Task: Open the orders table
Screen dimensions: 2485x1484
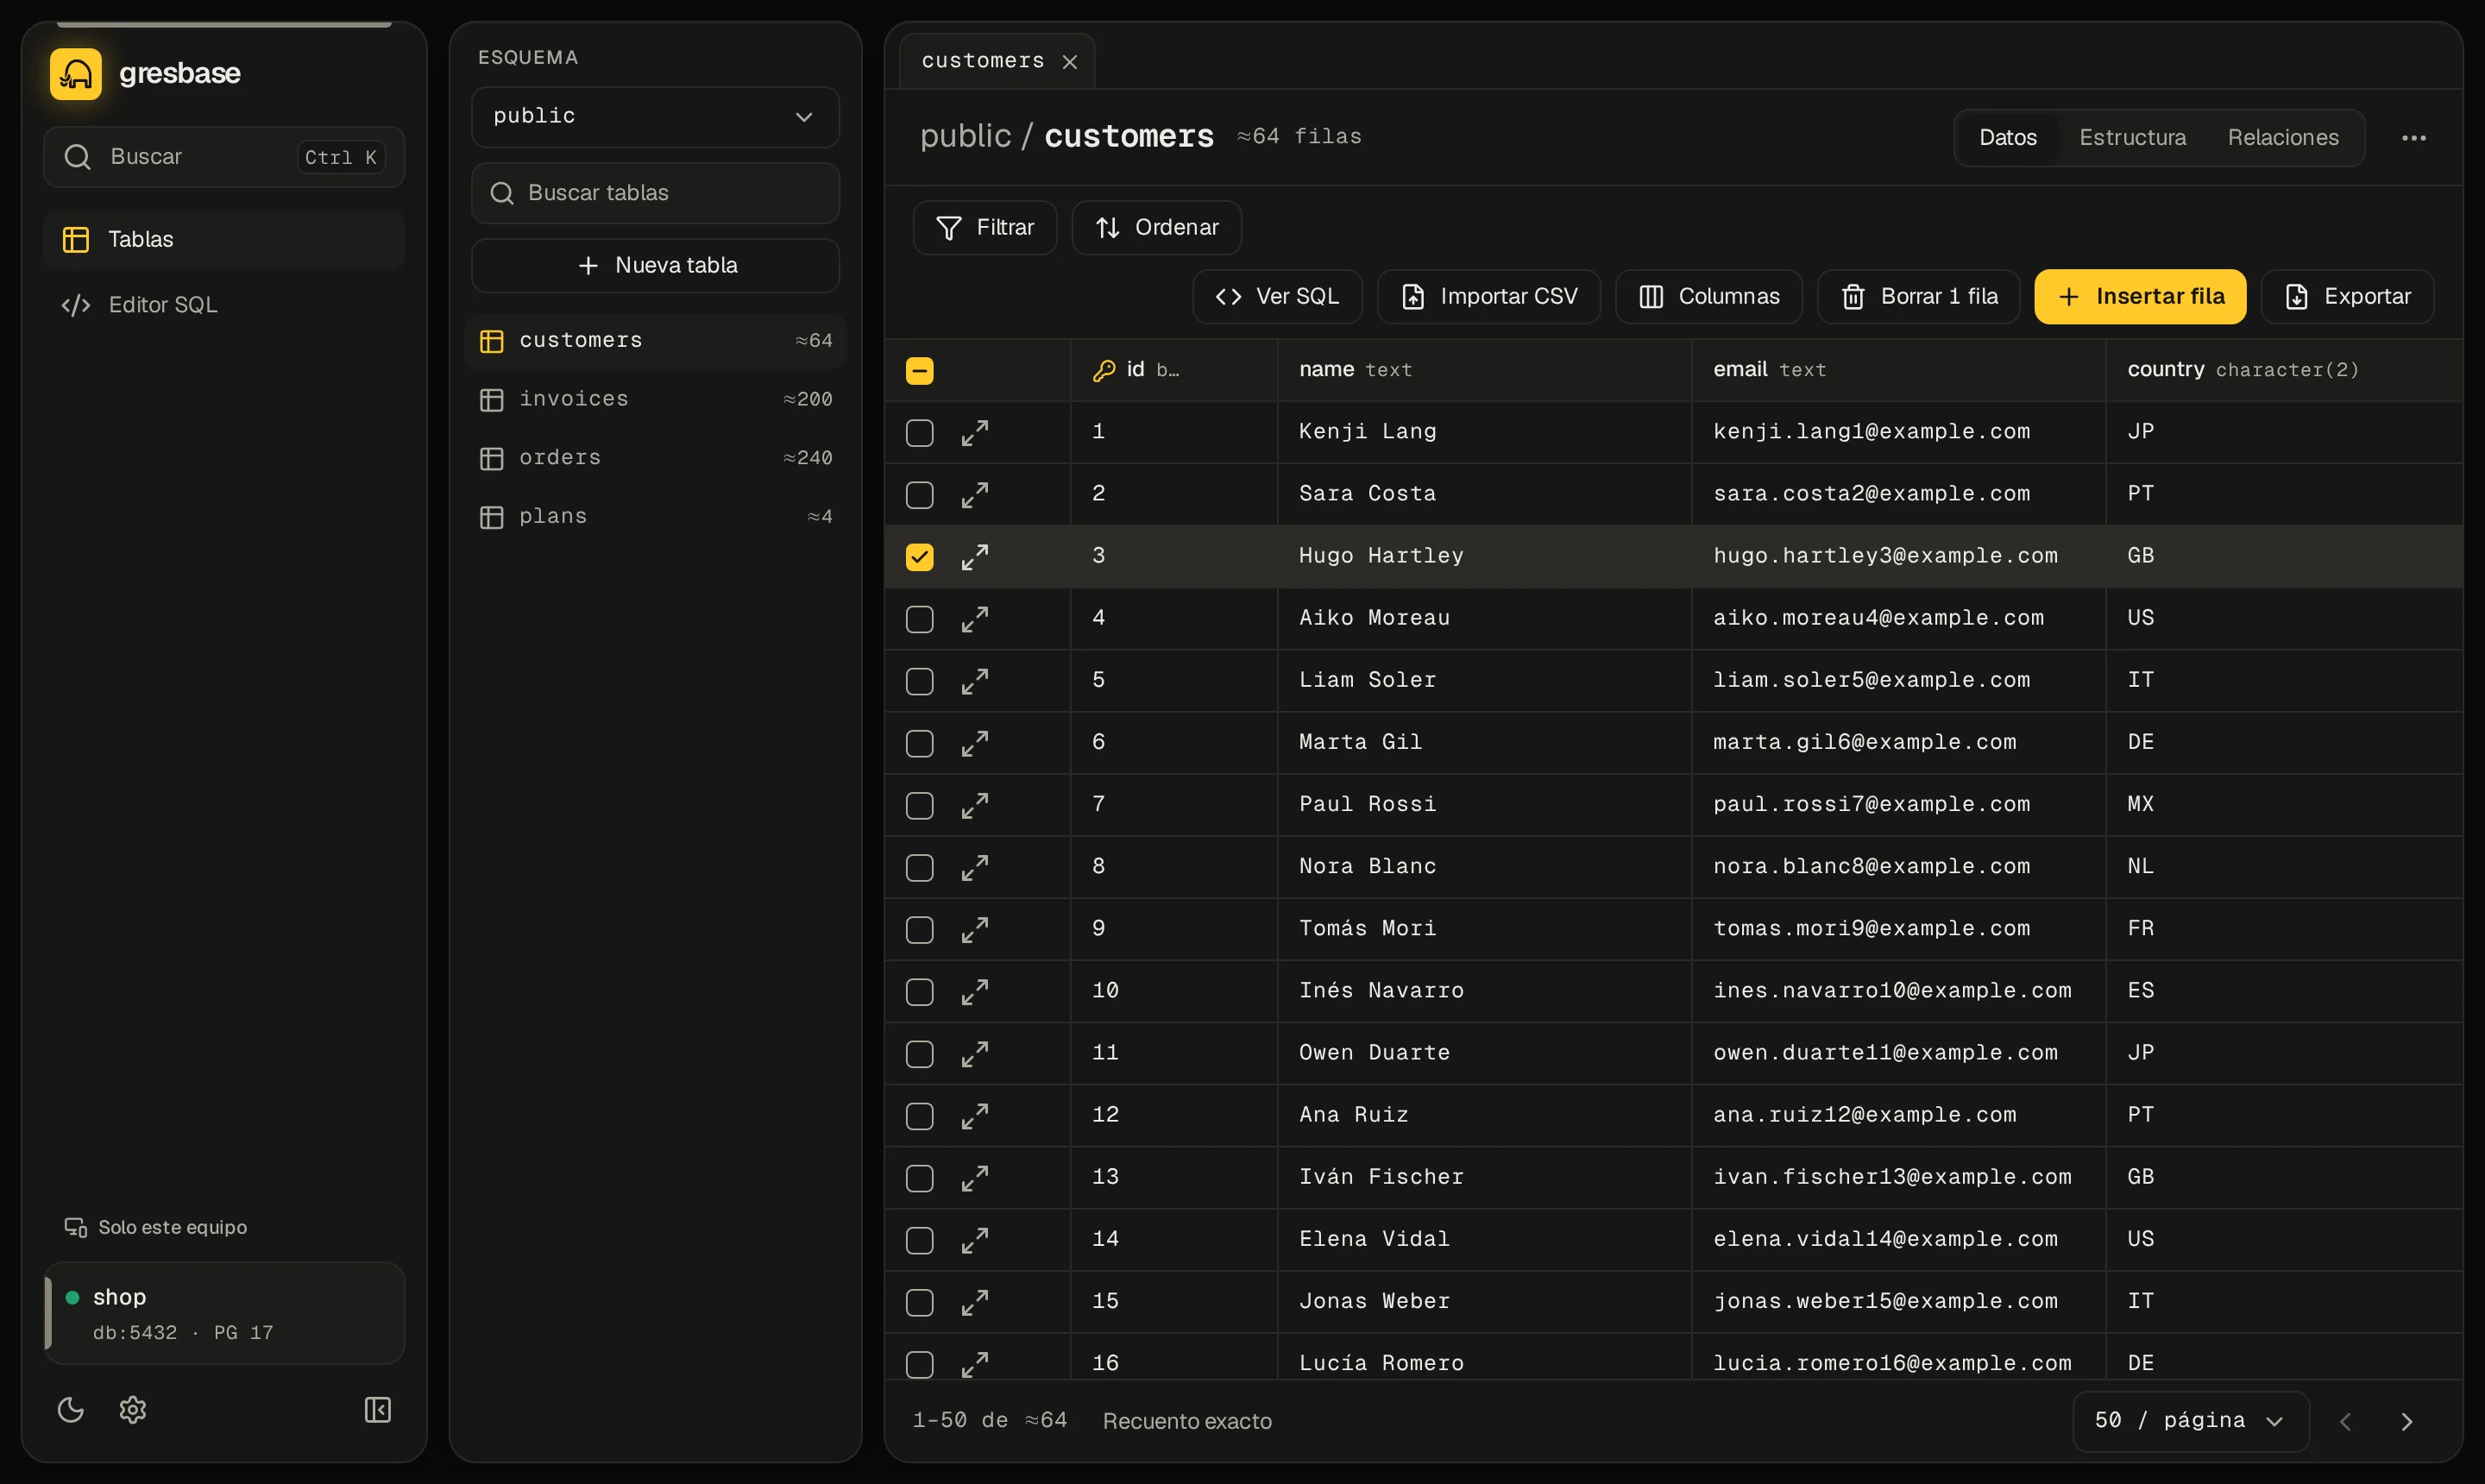Action: (655, 458)
